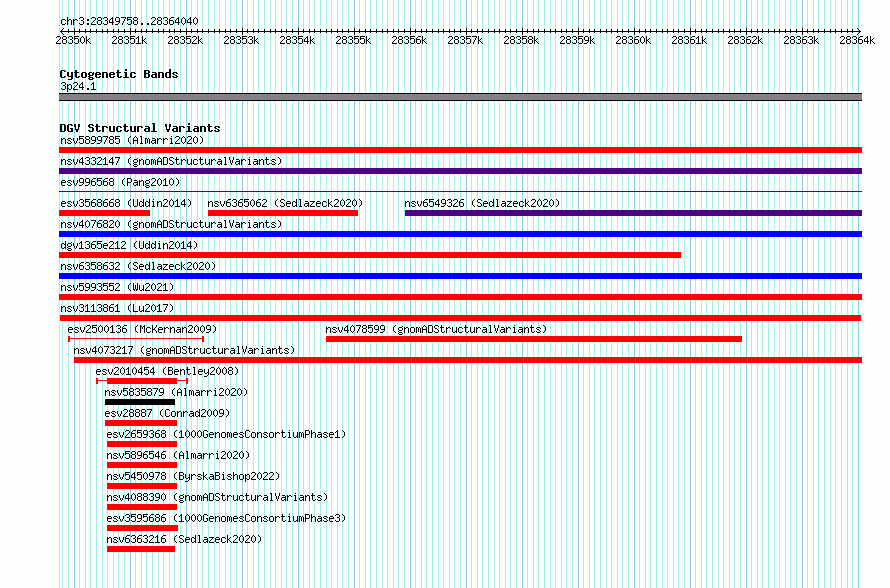Open nsv4332147 (gnomADStructuralVariants) label
Screen dimensions: 890x588
click(x=171, y=161)
